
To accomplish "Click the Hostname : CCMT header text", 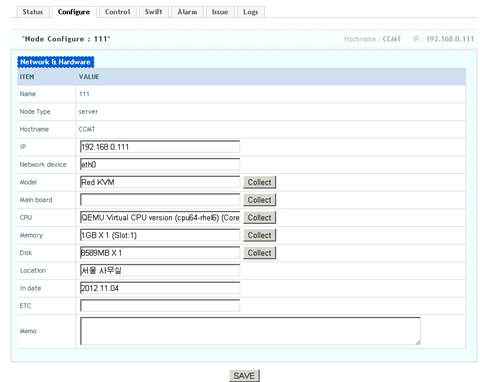I will tap(372, 39).
